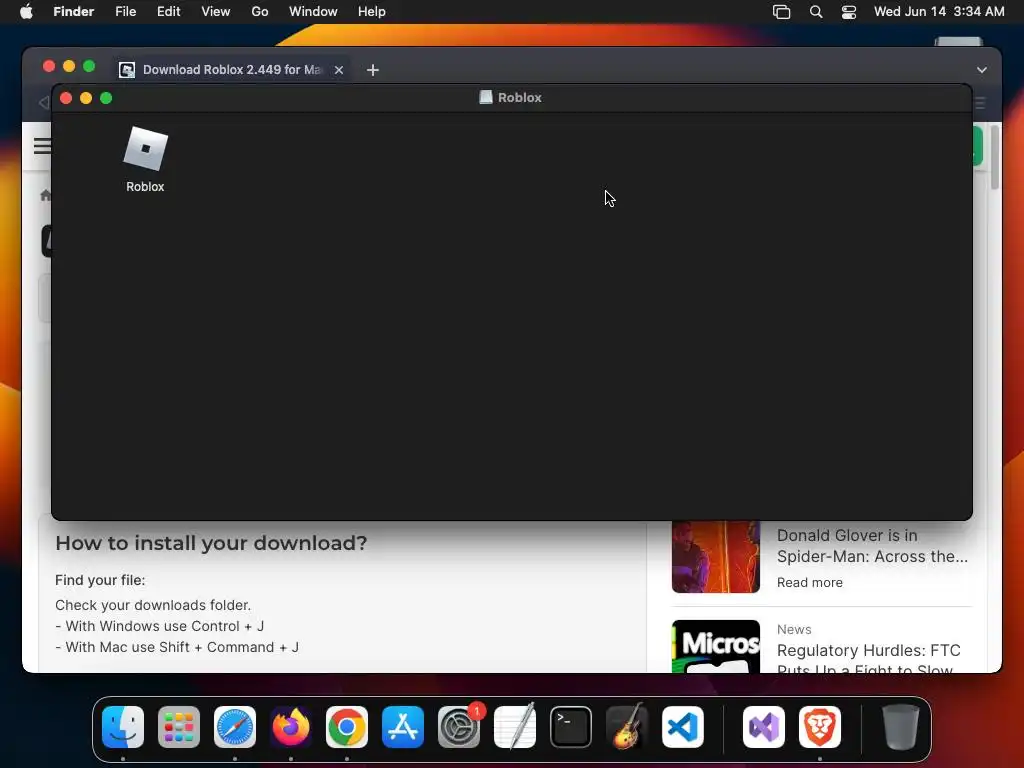The image size is (1024, 768).
Task: Open the hamburger menu on the web page
Action: pyautogui.click(x=42, y=146)
